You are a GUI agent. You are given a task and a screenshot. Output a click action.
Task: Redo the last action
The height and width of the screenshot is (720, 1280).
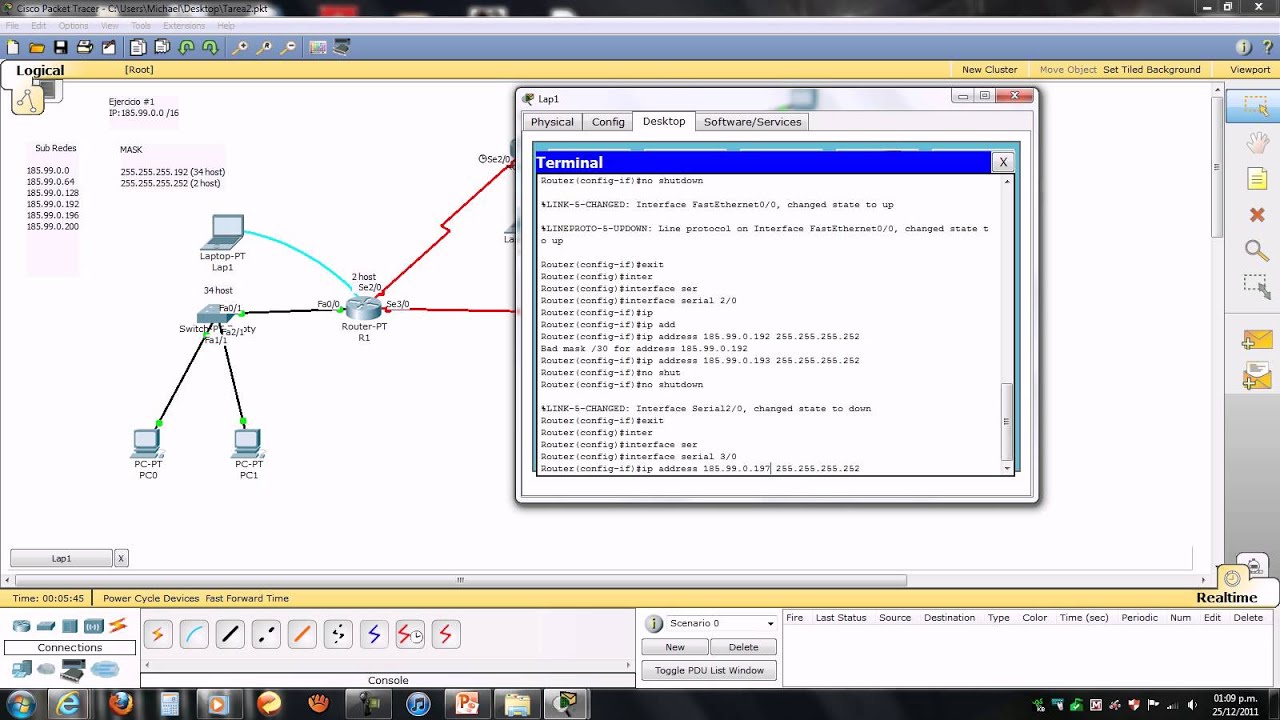point(210,47)
